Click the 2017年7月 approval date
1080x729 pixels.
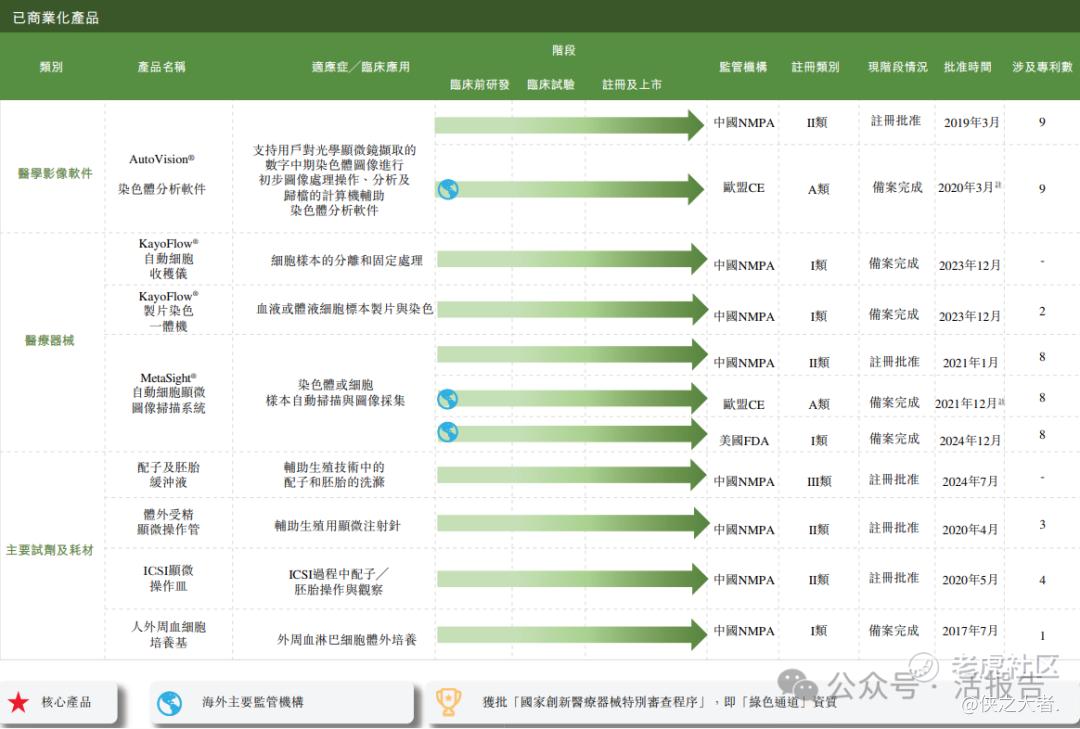tap(970, 630)
